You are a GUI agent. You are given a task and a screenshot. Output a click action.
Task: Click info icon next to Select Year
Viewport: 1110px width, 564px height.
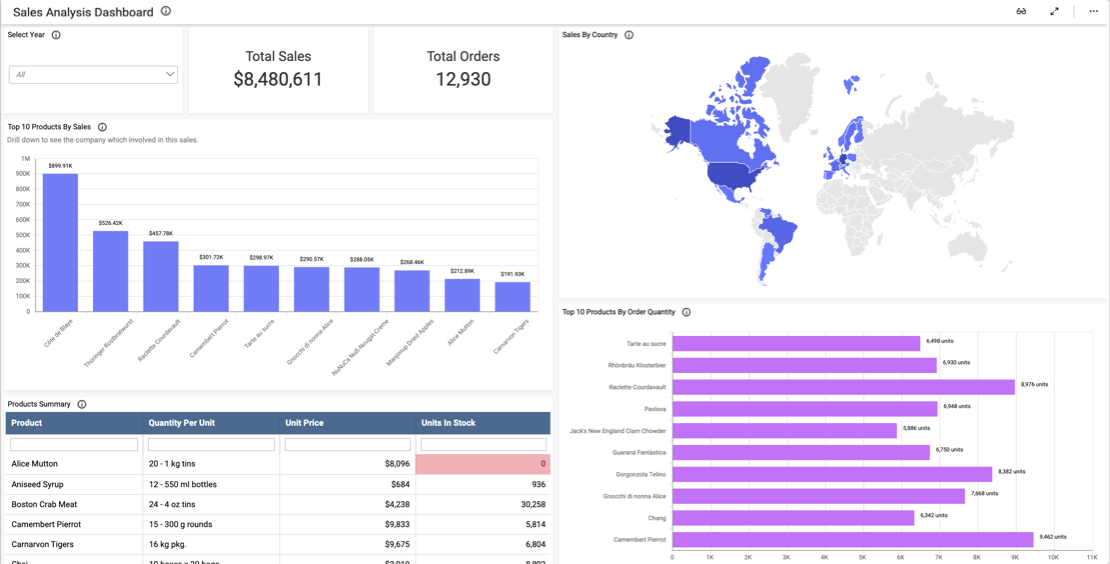(56, 35)
